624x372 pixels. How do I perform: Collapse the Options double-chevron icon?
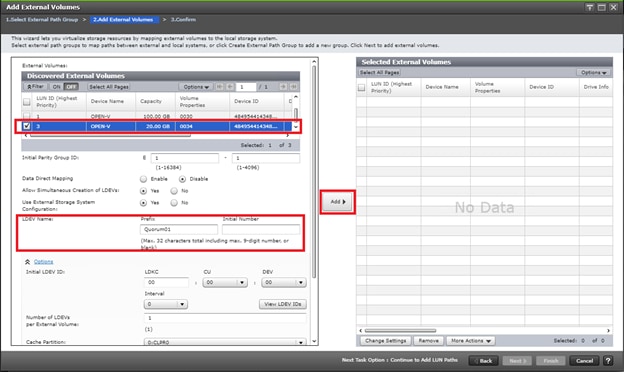click(27, 262)
